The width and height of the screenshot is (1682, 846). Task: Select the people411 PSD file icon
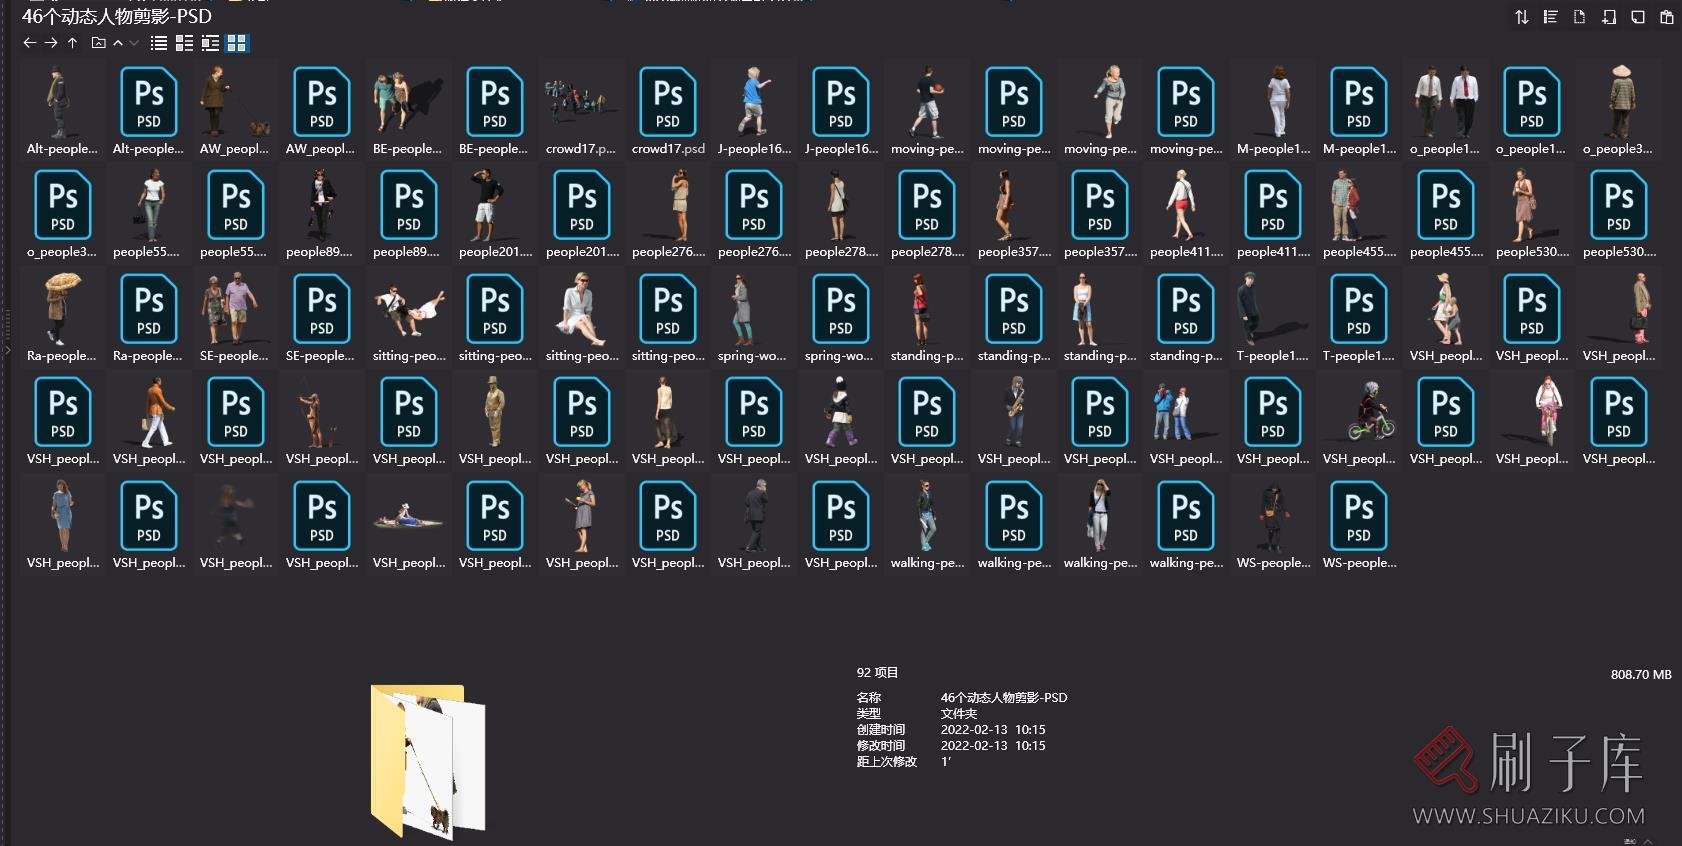coord(1273,205)
